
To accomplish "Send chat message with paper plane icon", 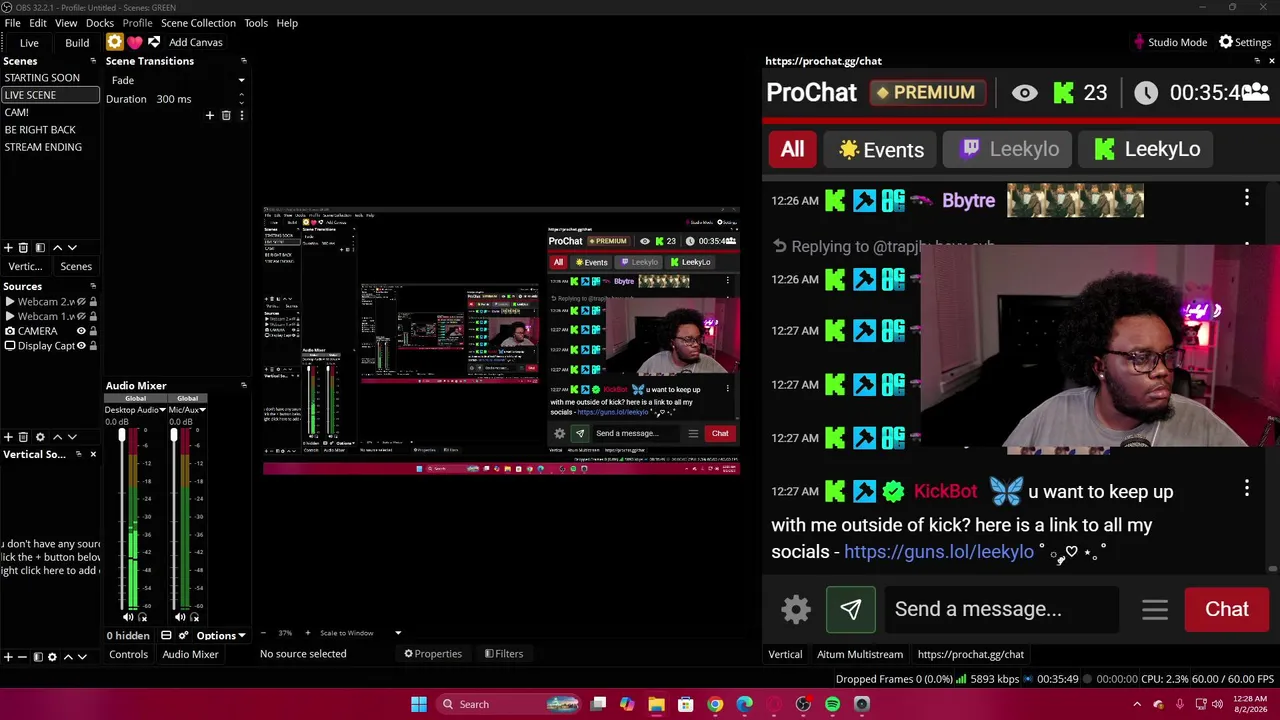I will coord(851,609).
